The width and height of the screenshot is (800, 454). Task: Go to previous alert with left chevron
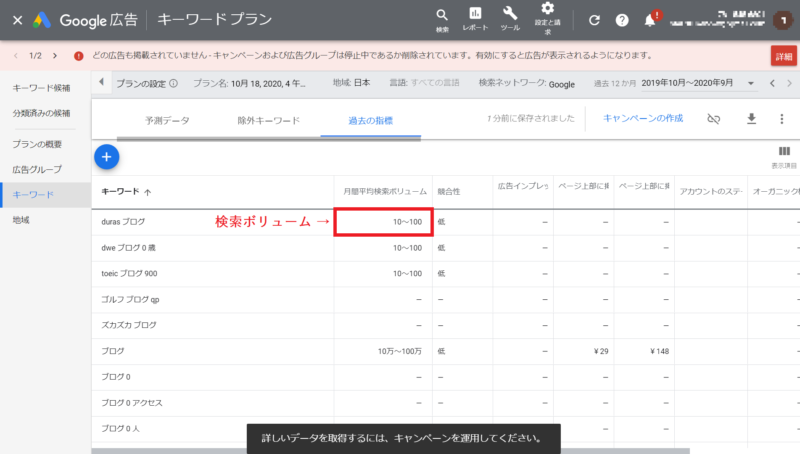16,56
